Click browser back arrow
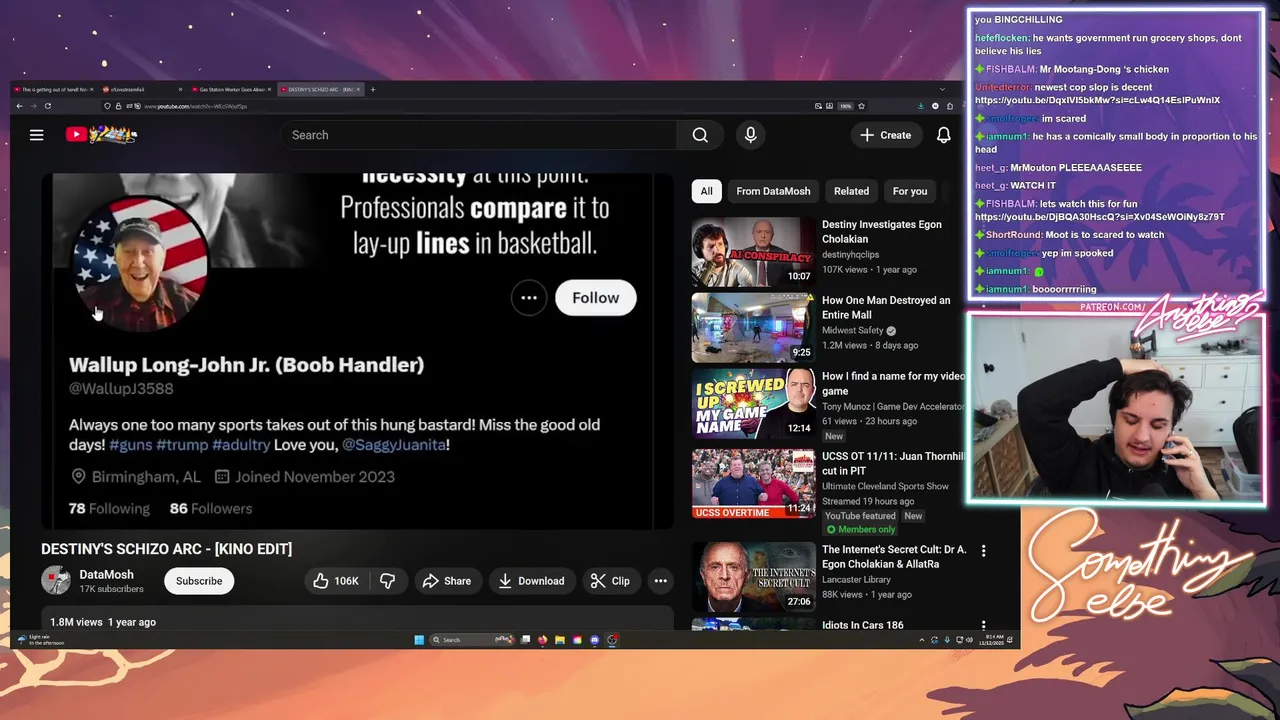 19,106
